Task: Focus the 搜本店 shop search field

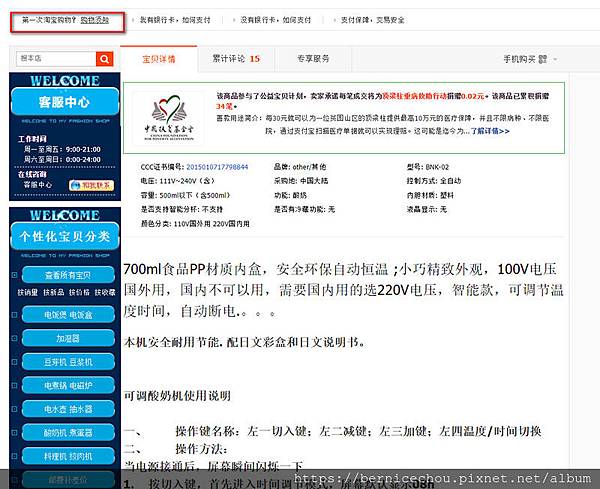Action: point(56,59)
